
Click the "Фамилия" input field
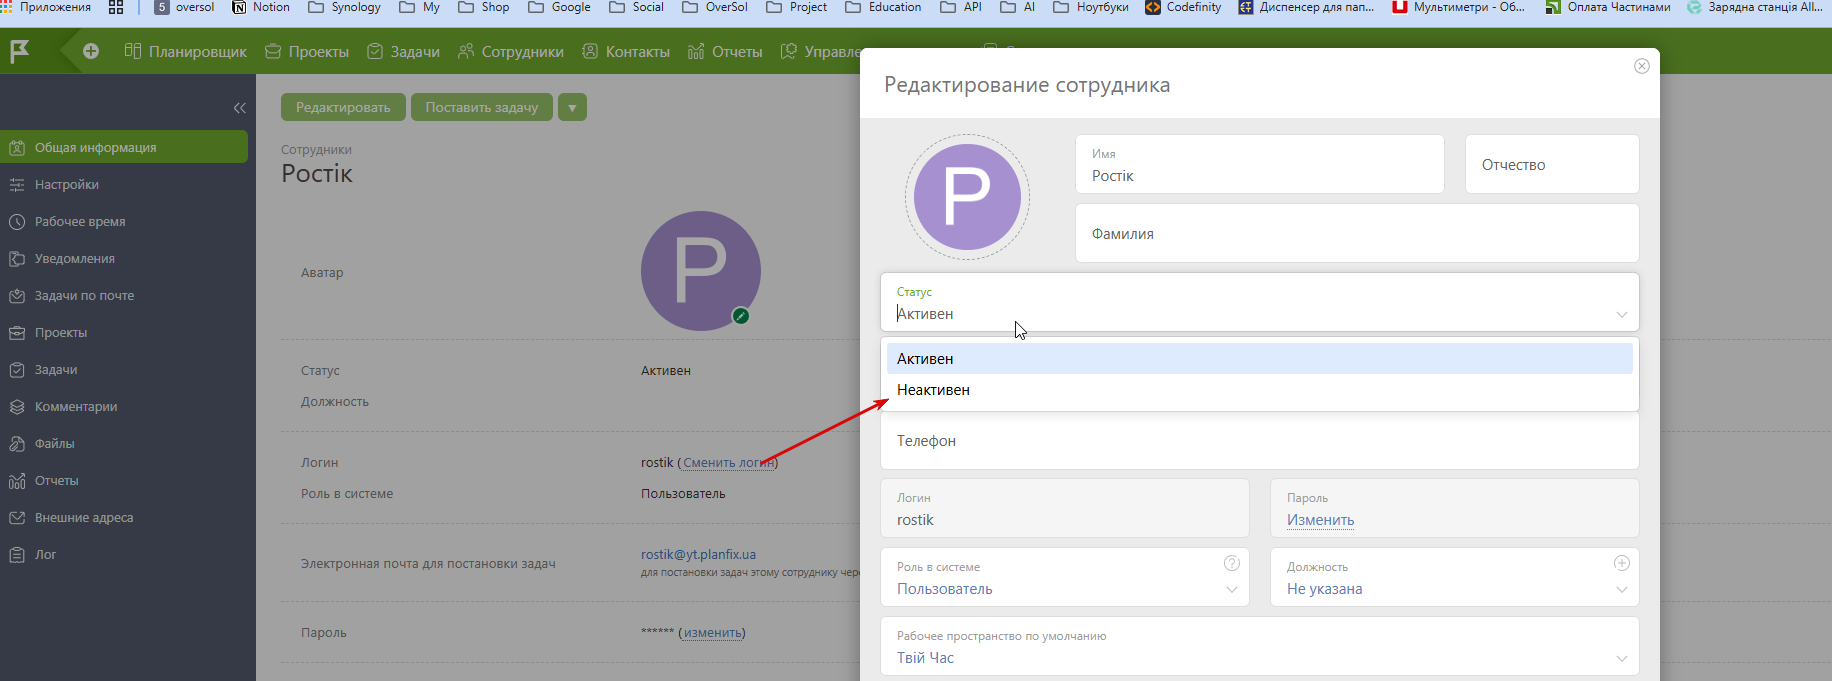pyautogui.click(x=1356, y=234)
